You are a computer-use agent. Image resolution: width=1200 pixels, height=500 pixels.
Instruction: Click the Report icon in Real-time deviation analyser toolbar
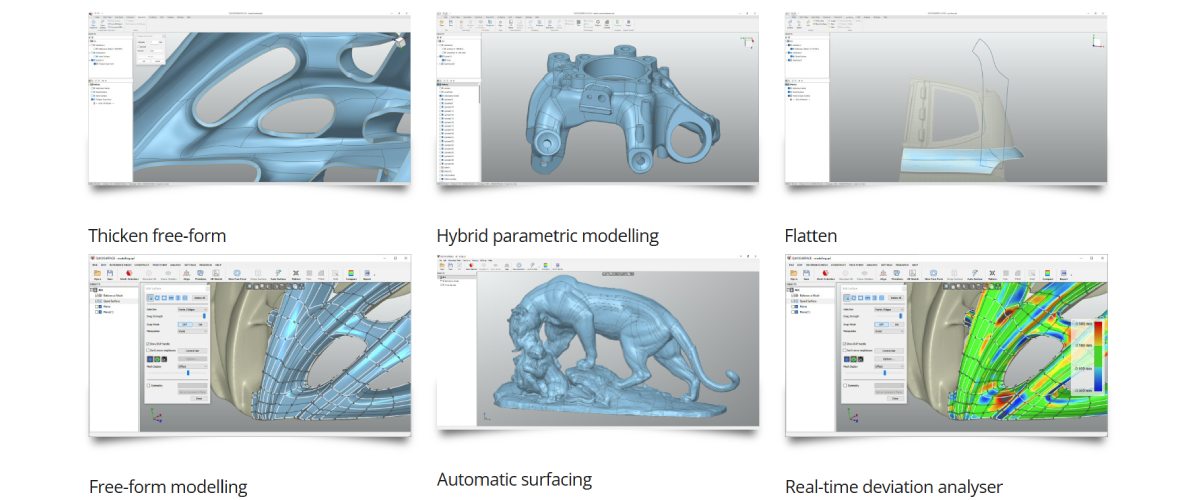(1062, 273)
